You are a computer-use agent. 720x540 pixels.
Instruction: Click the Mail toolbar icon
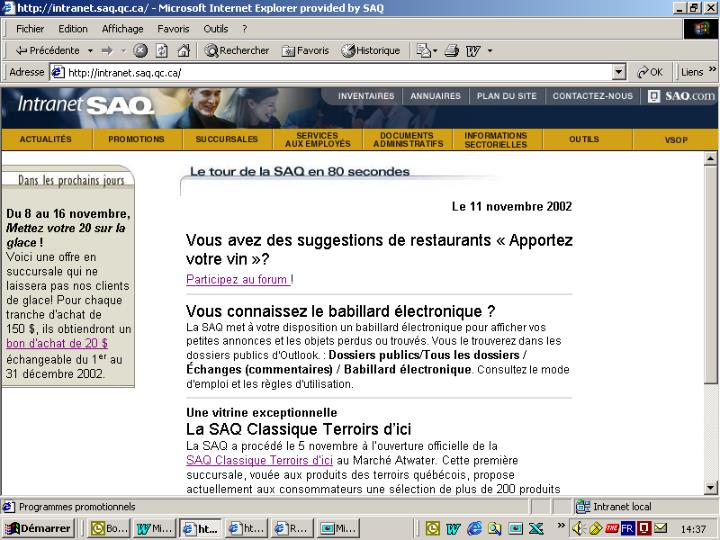coord(422,51)
